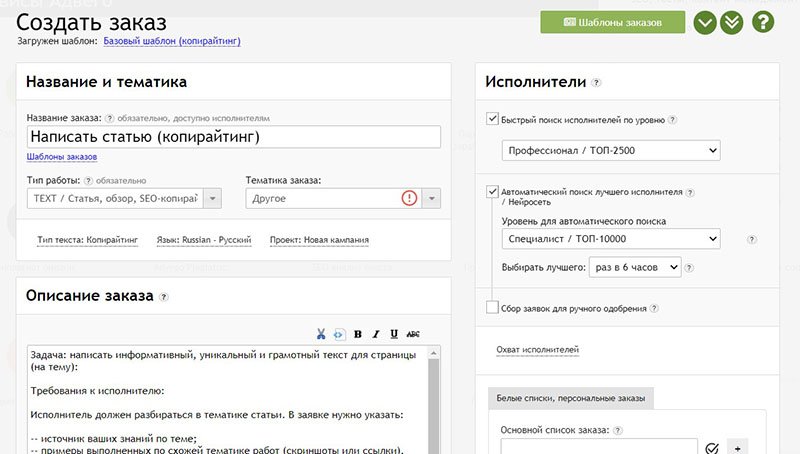
Task: Toggle italic formatting in editor
Action: 376,334
